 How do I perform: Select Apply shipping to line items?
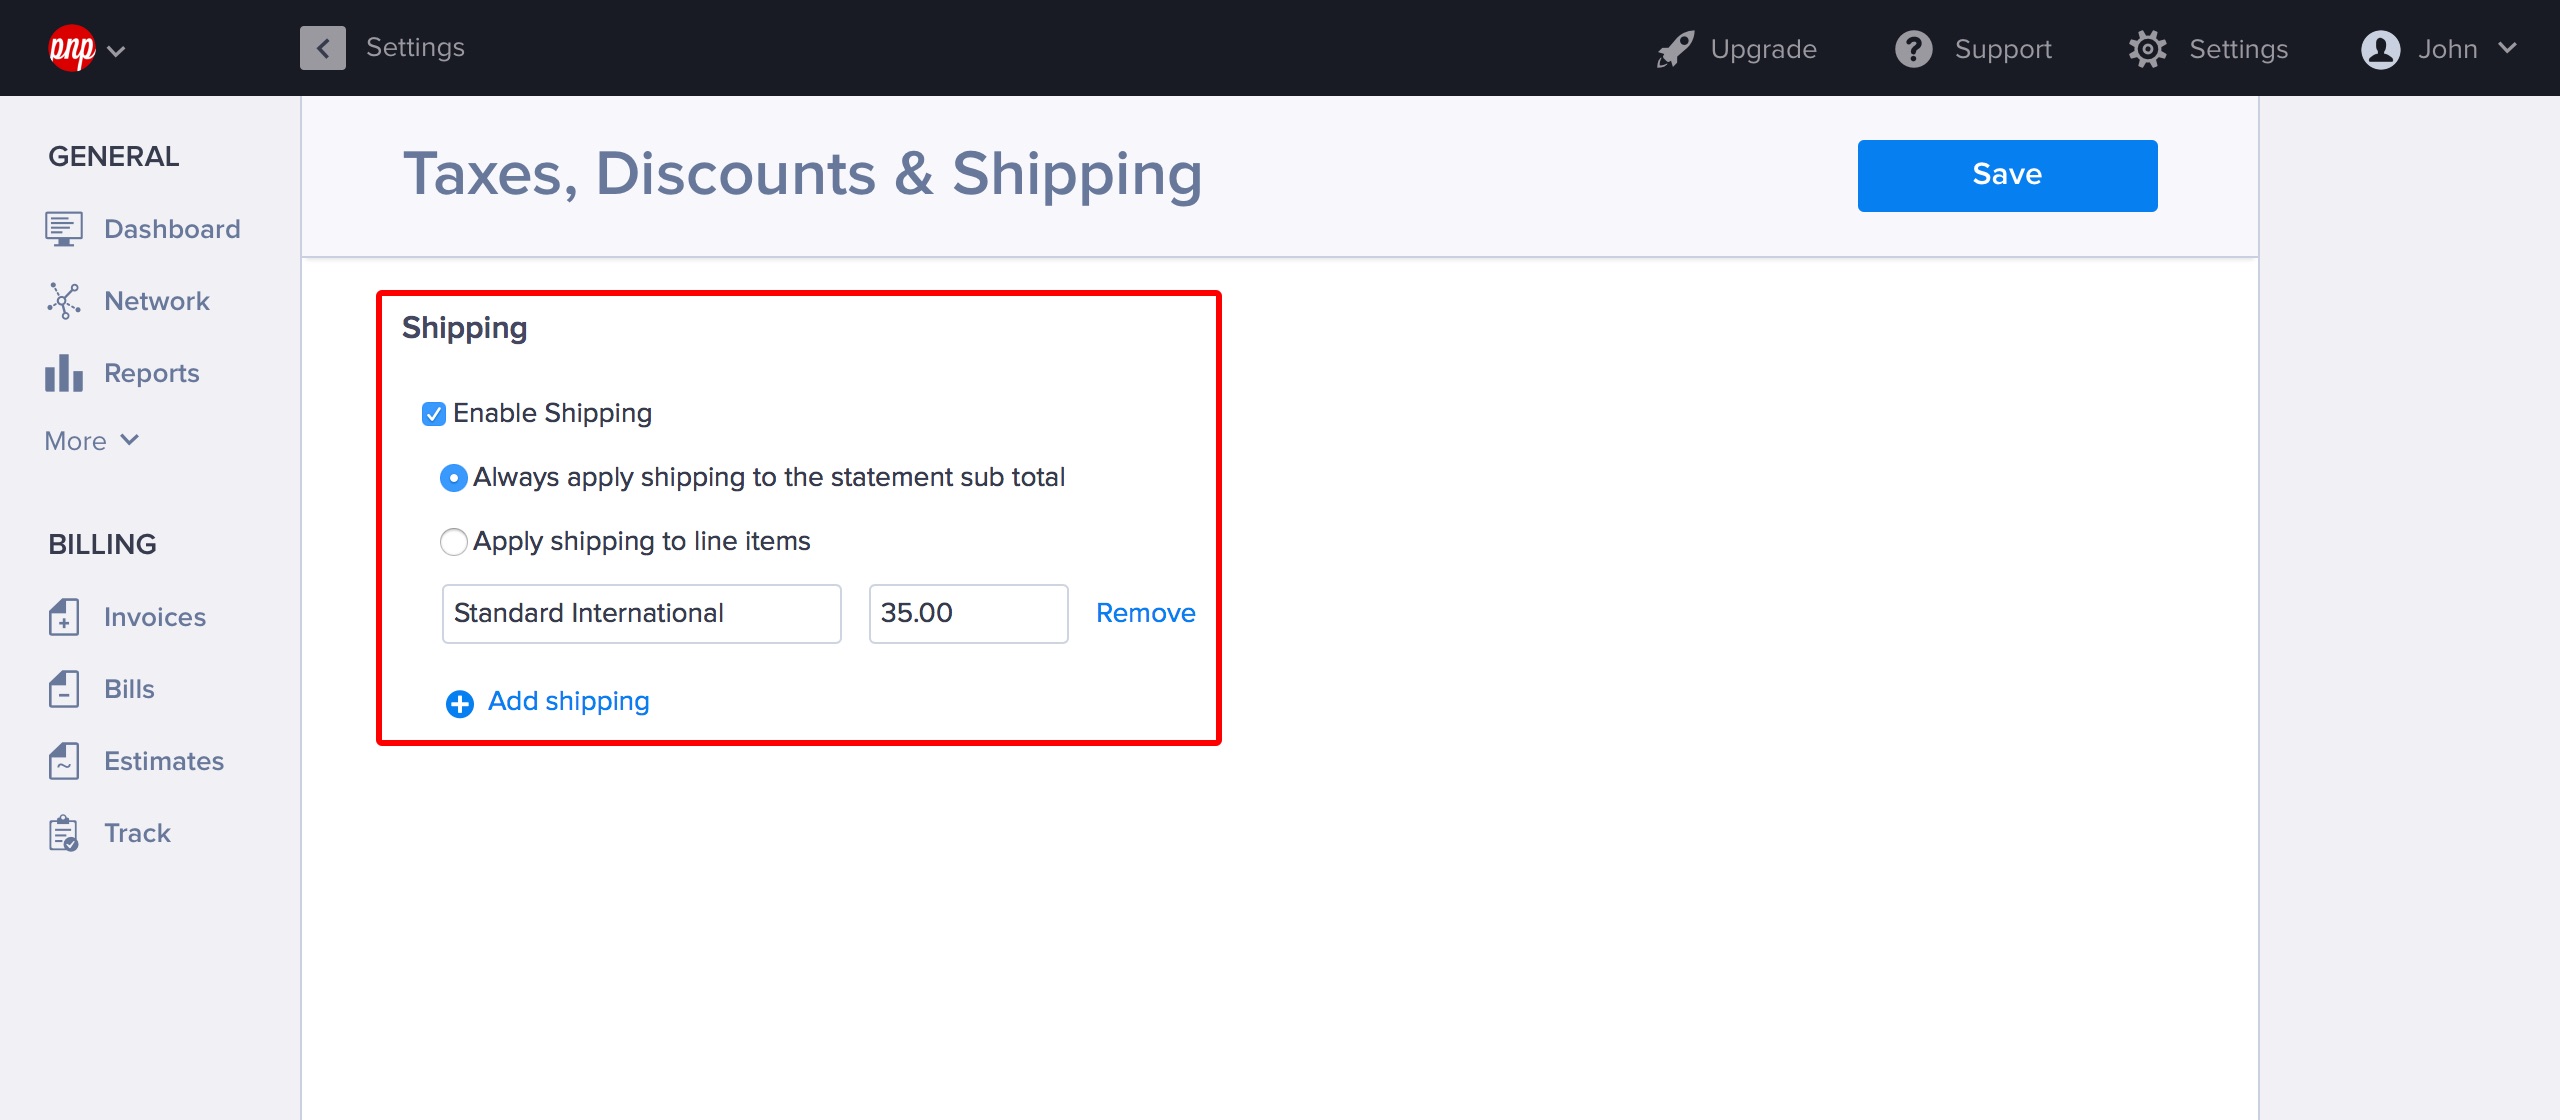(454, 542)
